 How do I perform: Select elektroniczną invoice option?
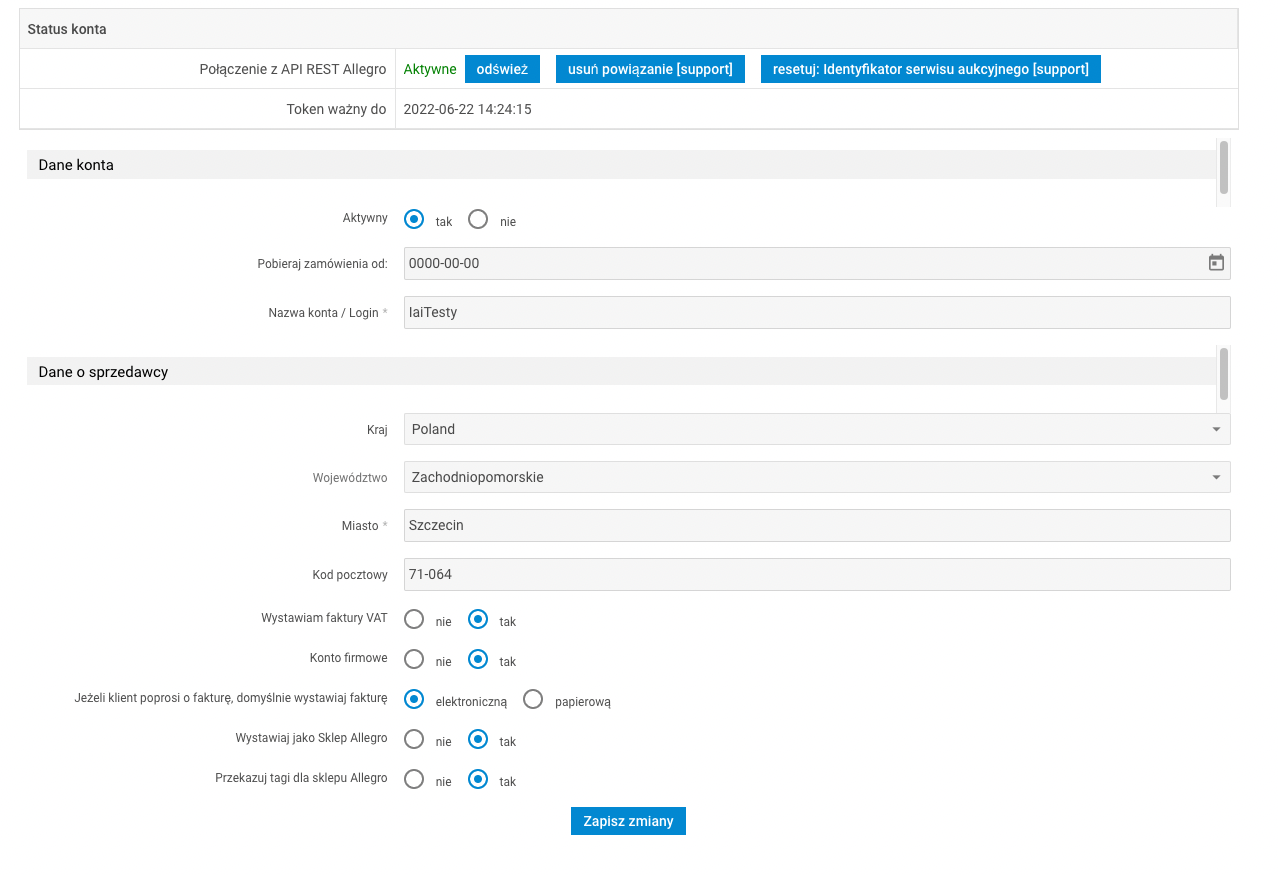[414, 699]
